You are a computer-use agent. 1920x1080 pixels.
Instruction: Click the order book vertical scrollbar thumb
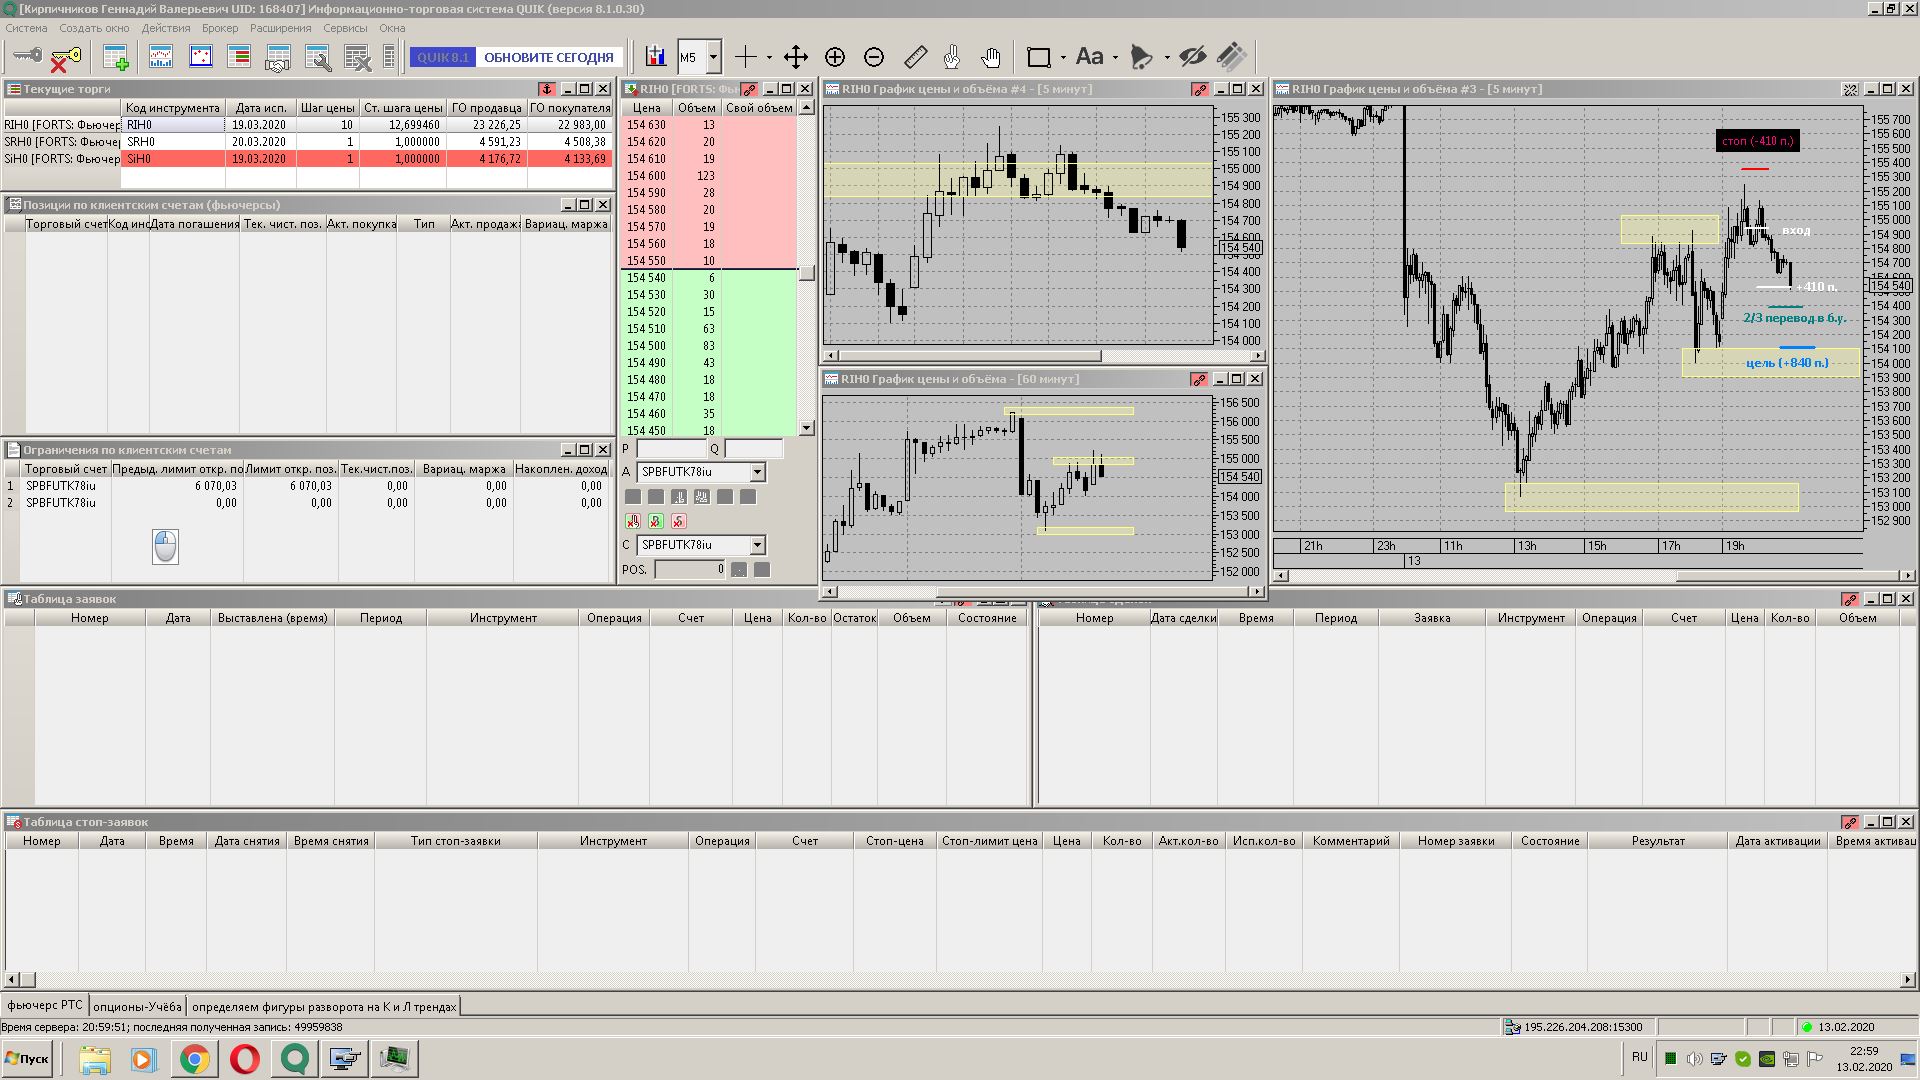pyautogui.click(x=807, y=272)
